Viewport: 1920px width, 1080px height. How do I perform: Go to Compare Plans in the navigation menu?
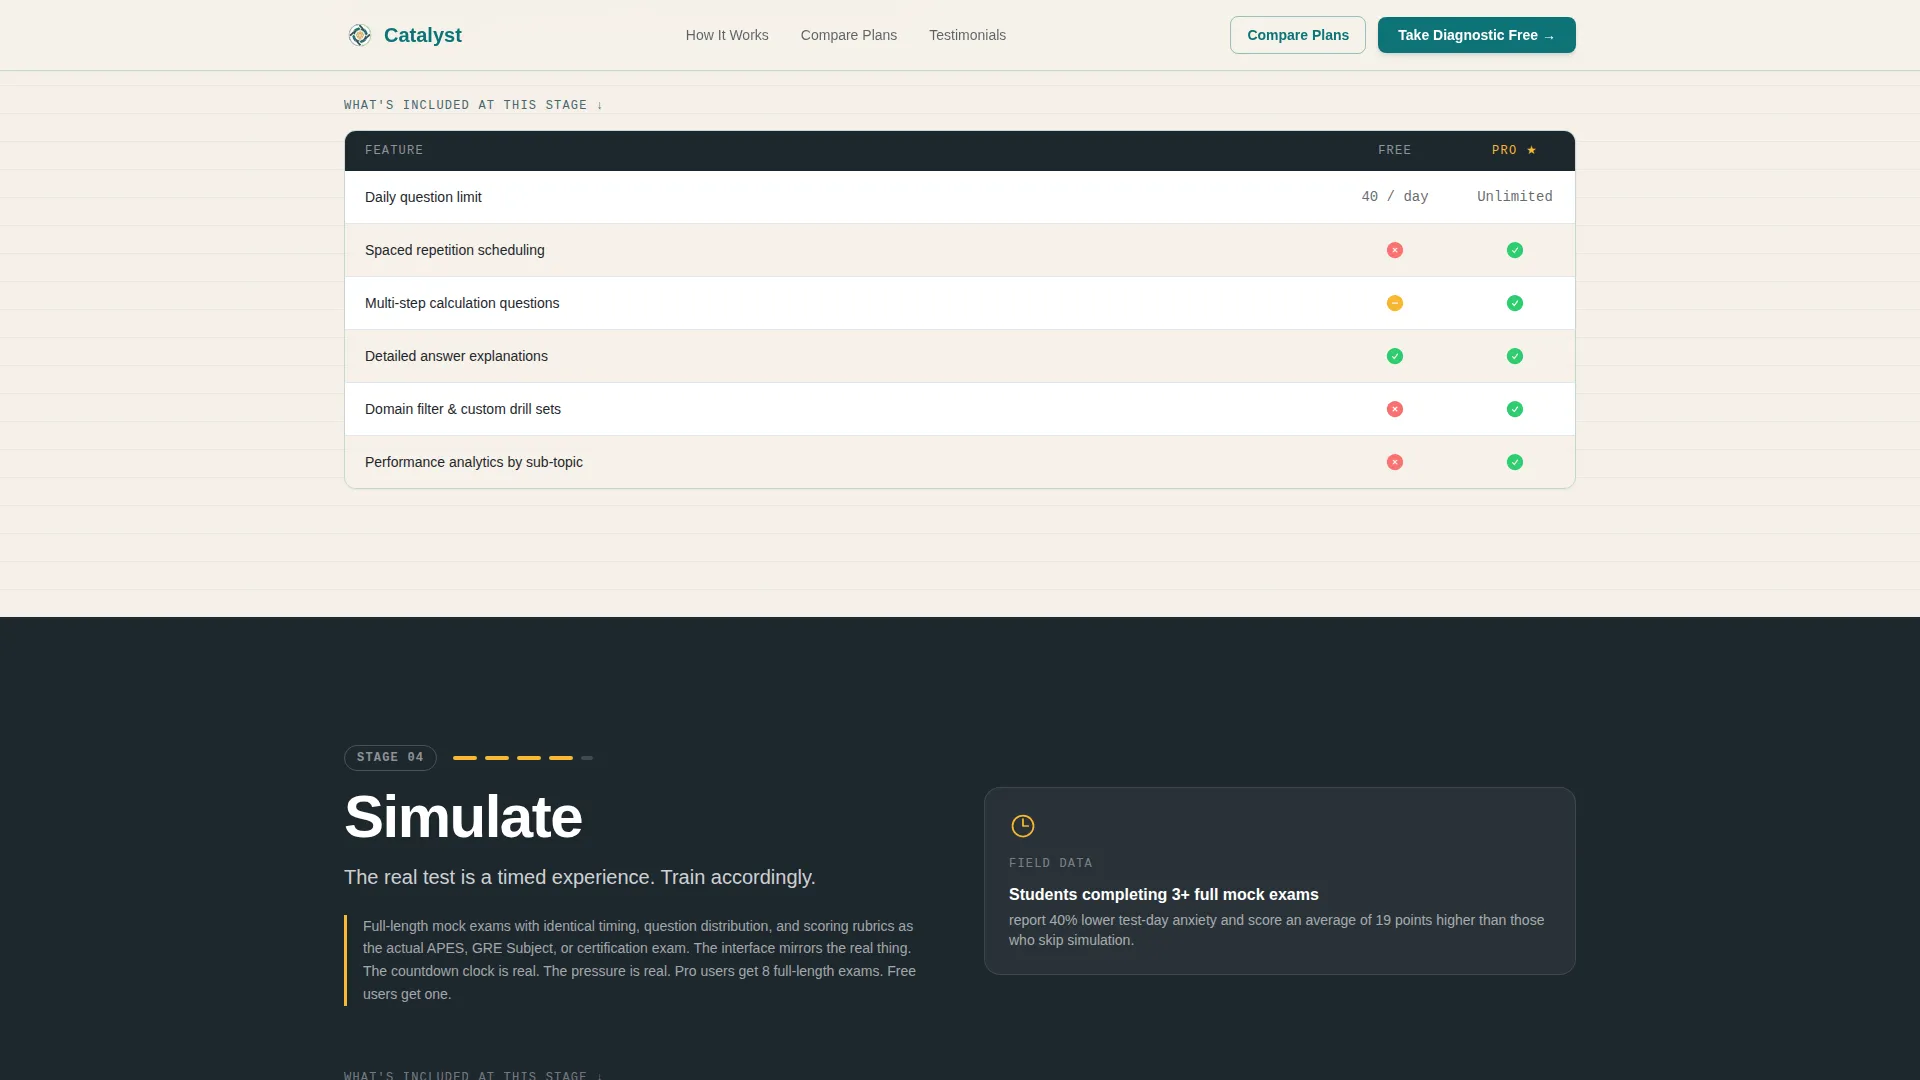tap(848, 35)
